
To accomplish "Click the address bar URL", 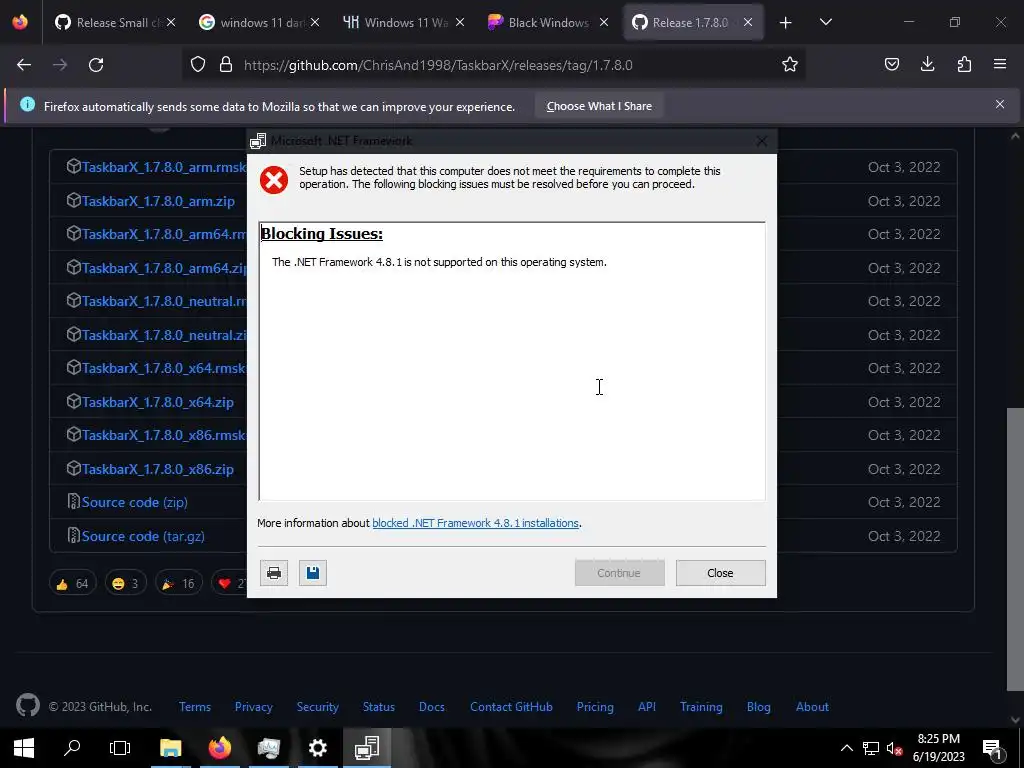I will [x=438, y=65].
